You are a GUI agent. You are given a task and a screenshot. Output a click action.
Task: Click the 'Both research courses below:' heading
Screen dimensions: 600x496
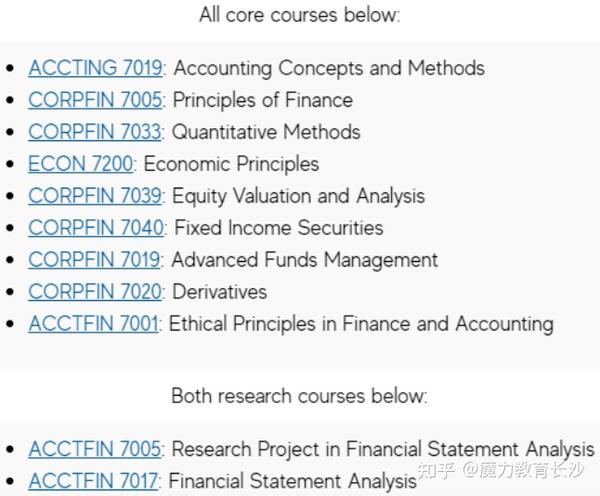[299, 396]
